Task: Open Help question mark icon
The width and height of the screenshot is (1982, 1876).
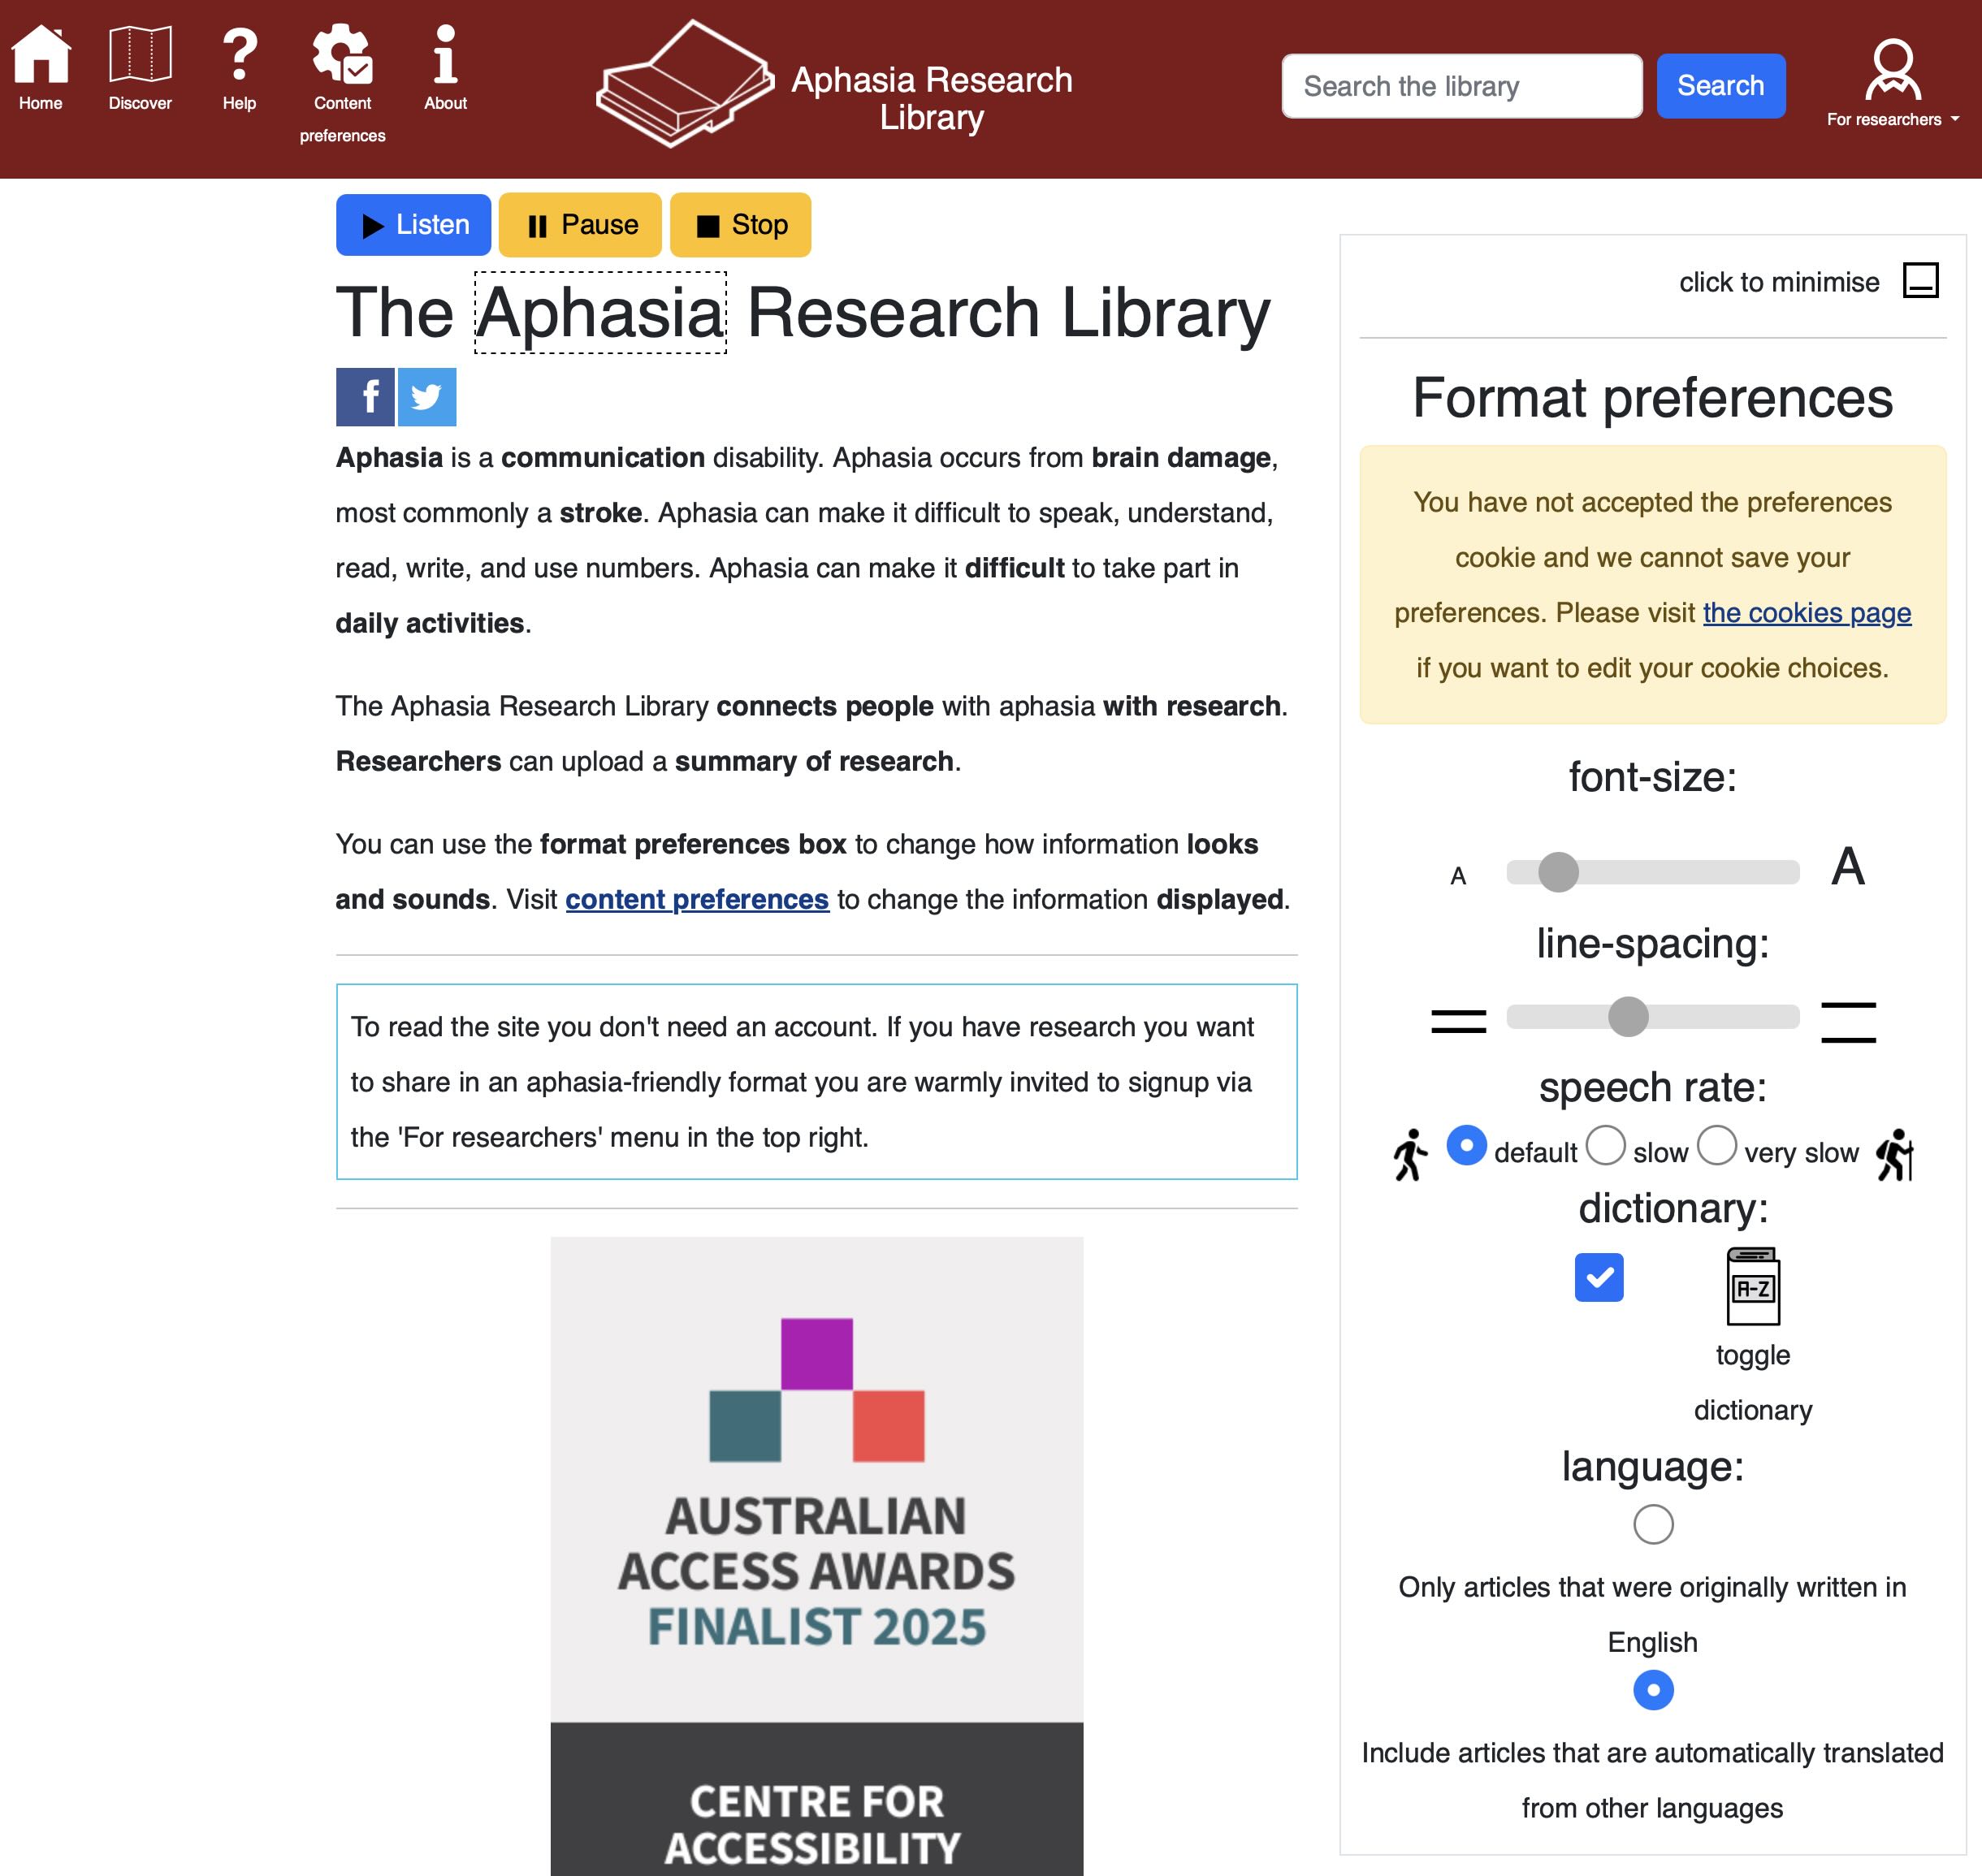Action: pos(239,55)
